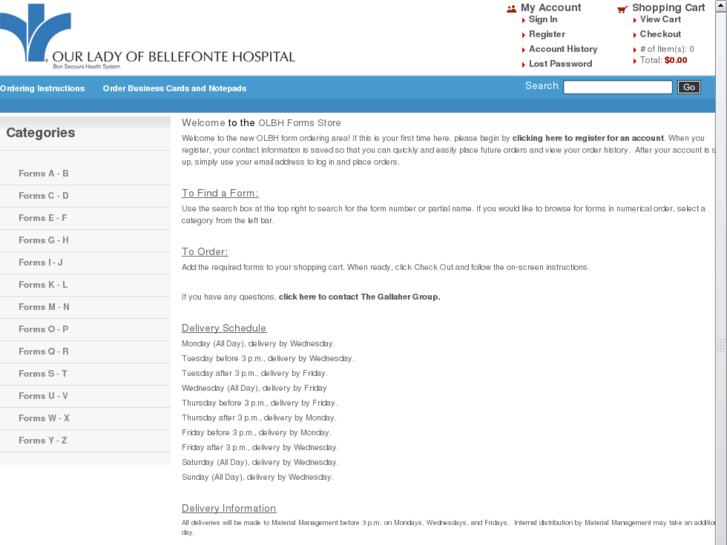The image size is (727, 545).
Task: Select Forms I - J category
Action: [x=40, y=263]
